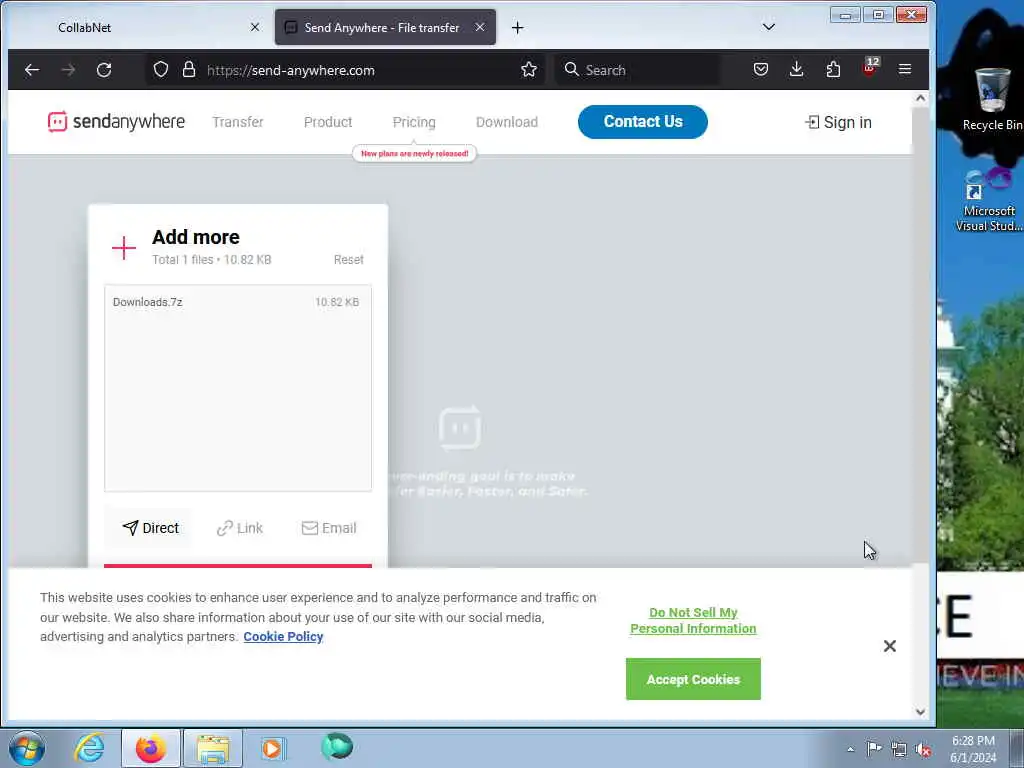
Task: Select the Downloads.7z file row
Action: point(238,302)
